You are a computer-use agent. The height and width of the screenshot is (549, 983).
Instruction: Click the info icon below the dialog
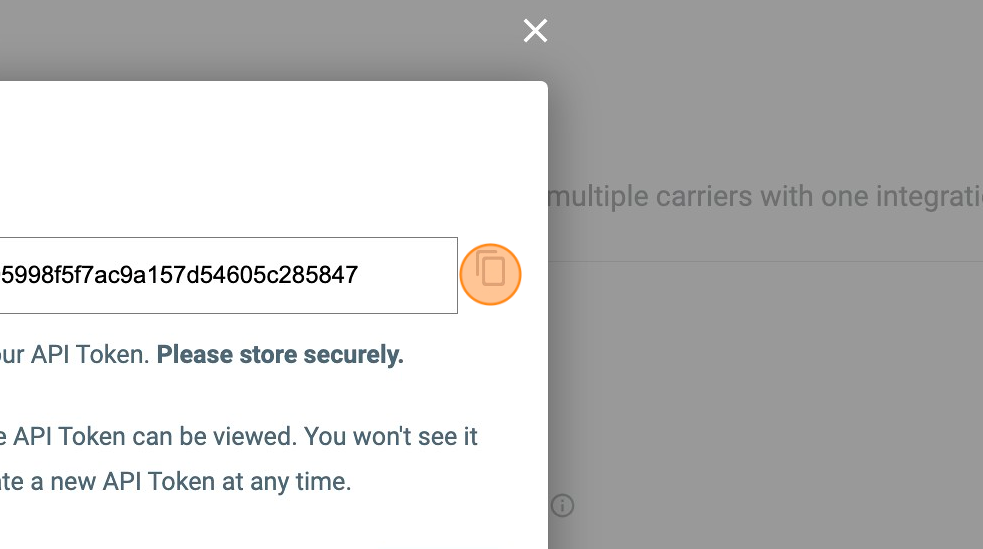click(563, 505)
